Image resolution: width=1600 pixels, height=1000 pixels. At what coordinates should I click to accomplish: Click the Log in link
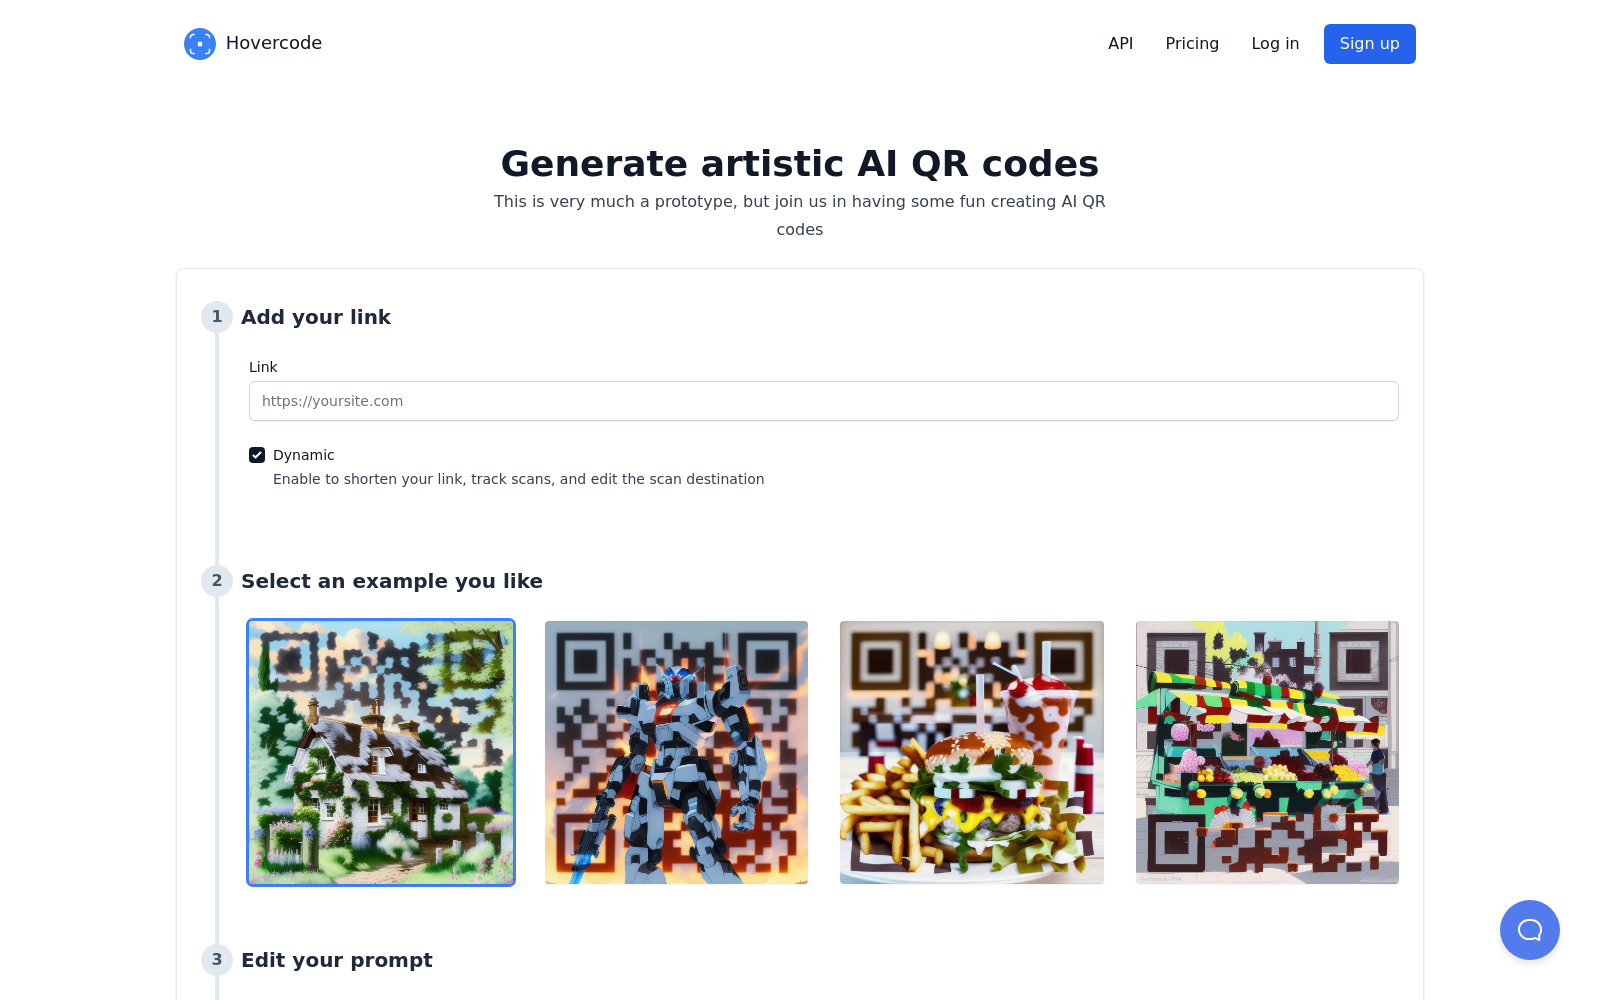[x=1274, y=43]
